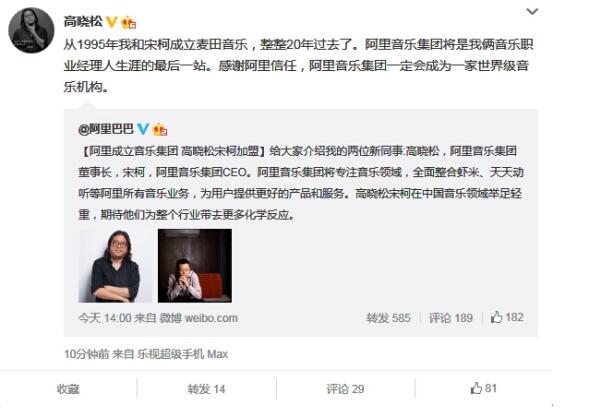Viewport: 602px width, 410px height.
Task: Click 转发 14 to repost
Action: (206, 389)
